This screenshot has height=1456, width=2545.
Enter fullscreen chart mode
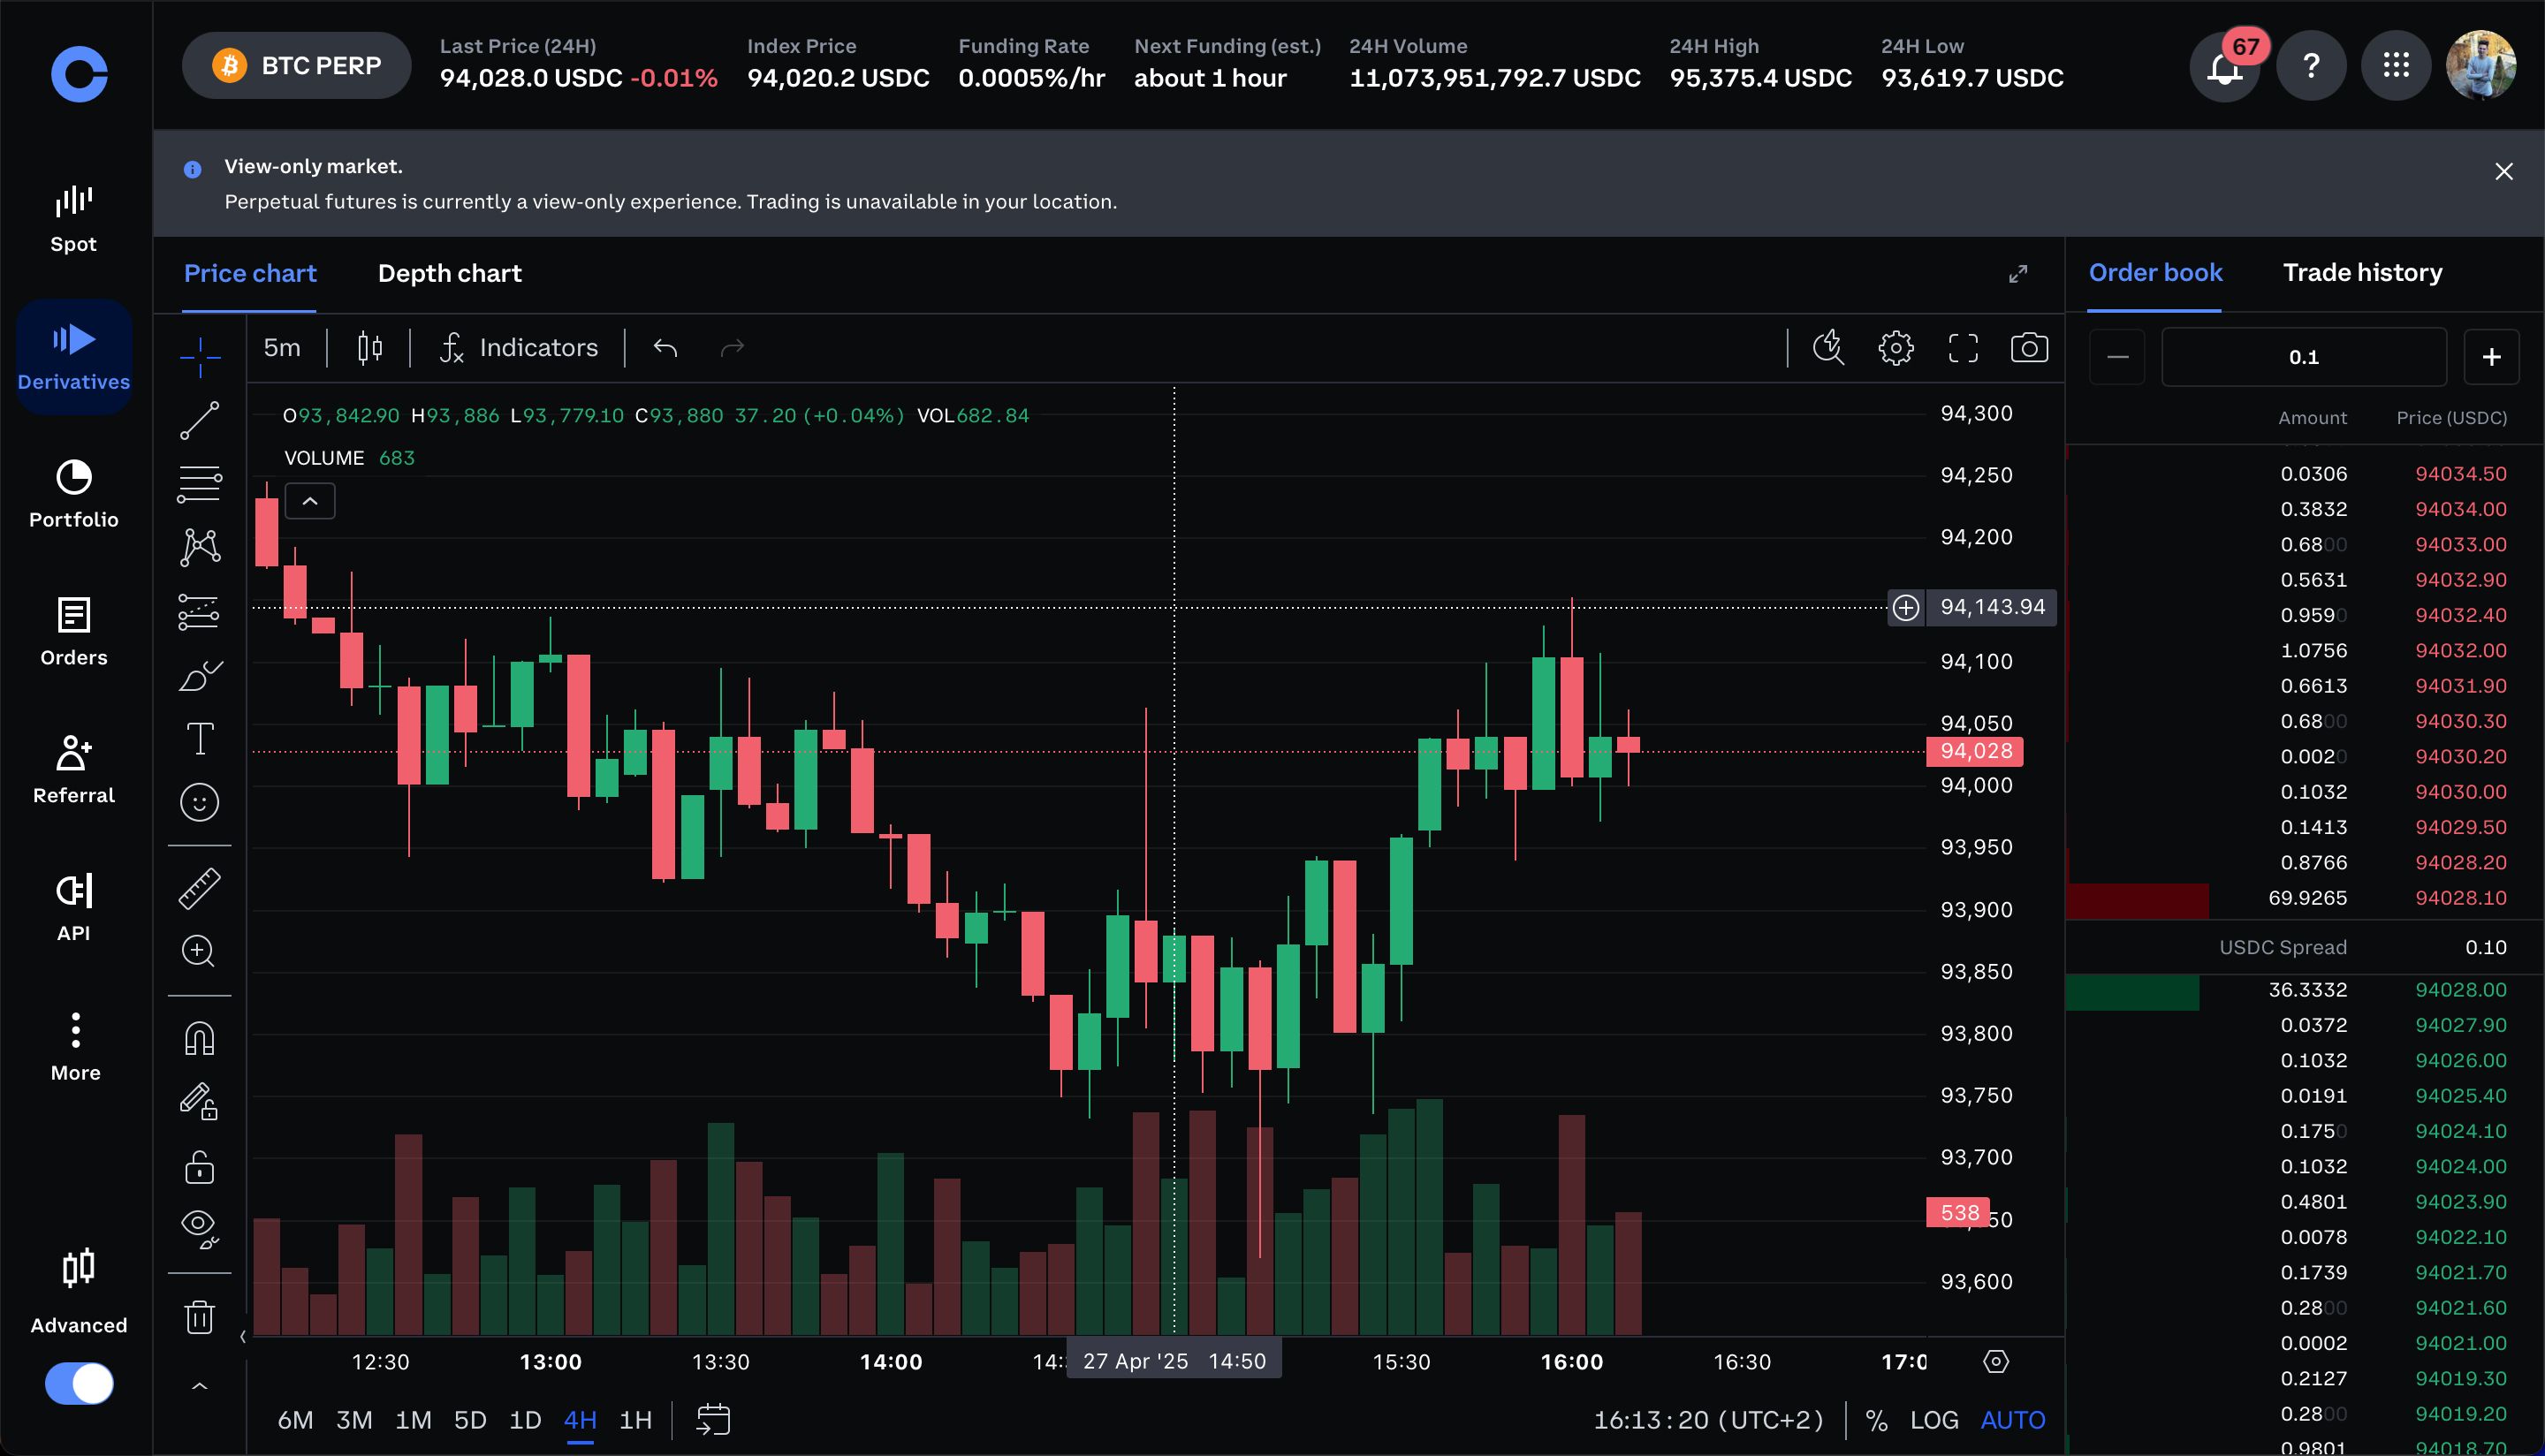[x=1963, y=348]
